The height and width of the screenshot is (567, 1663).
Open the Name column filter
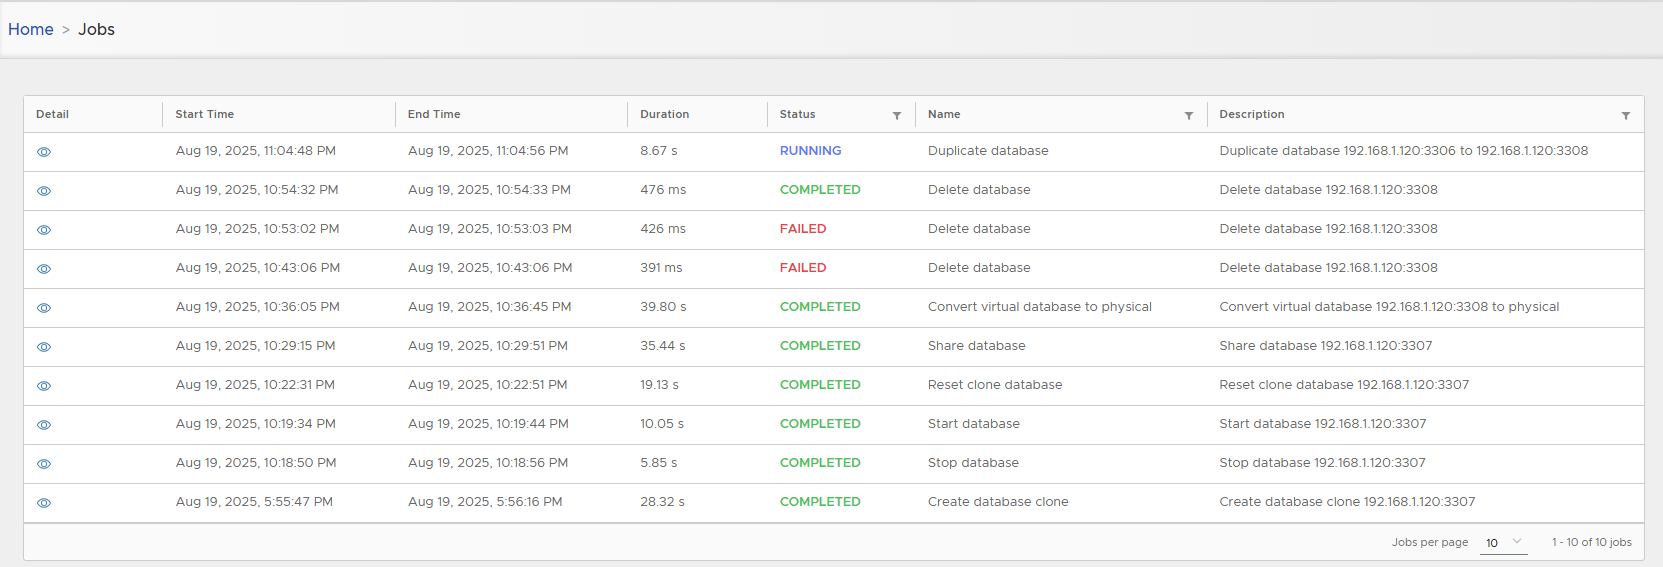coord(1189,116)
